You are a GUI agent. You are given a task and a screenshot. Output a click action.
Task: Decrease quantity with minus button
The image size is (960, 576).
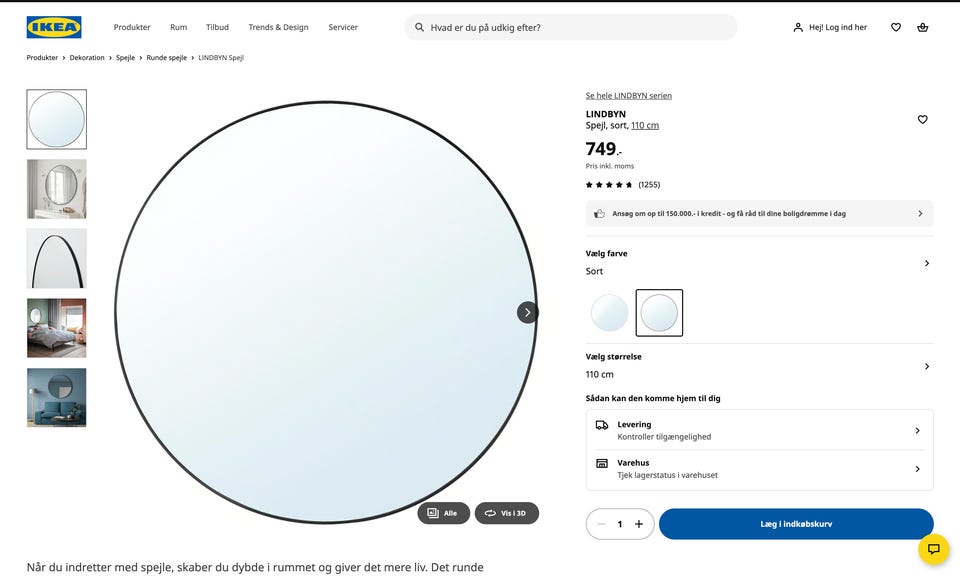click(601, 524)
